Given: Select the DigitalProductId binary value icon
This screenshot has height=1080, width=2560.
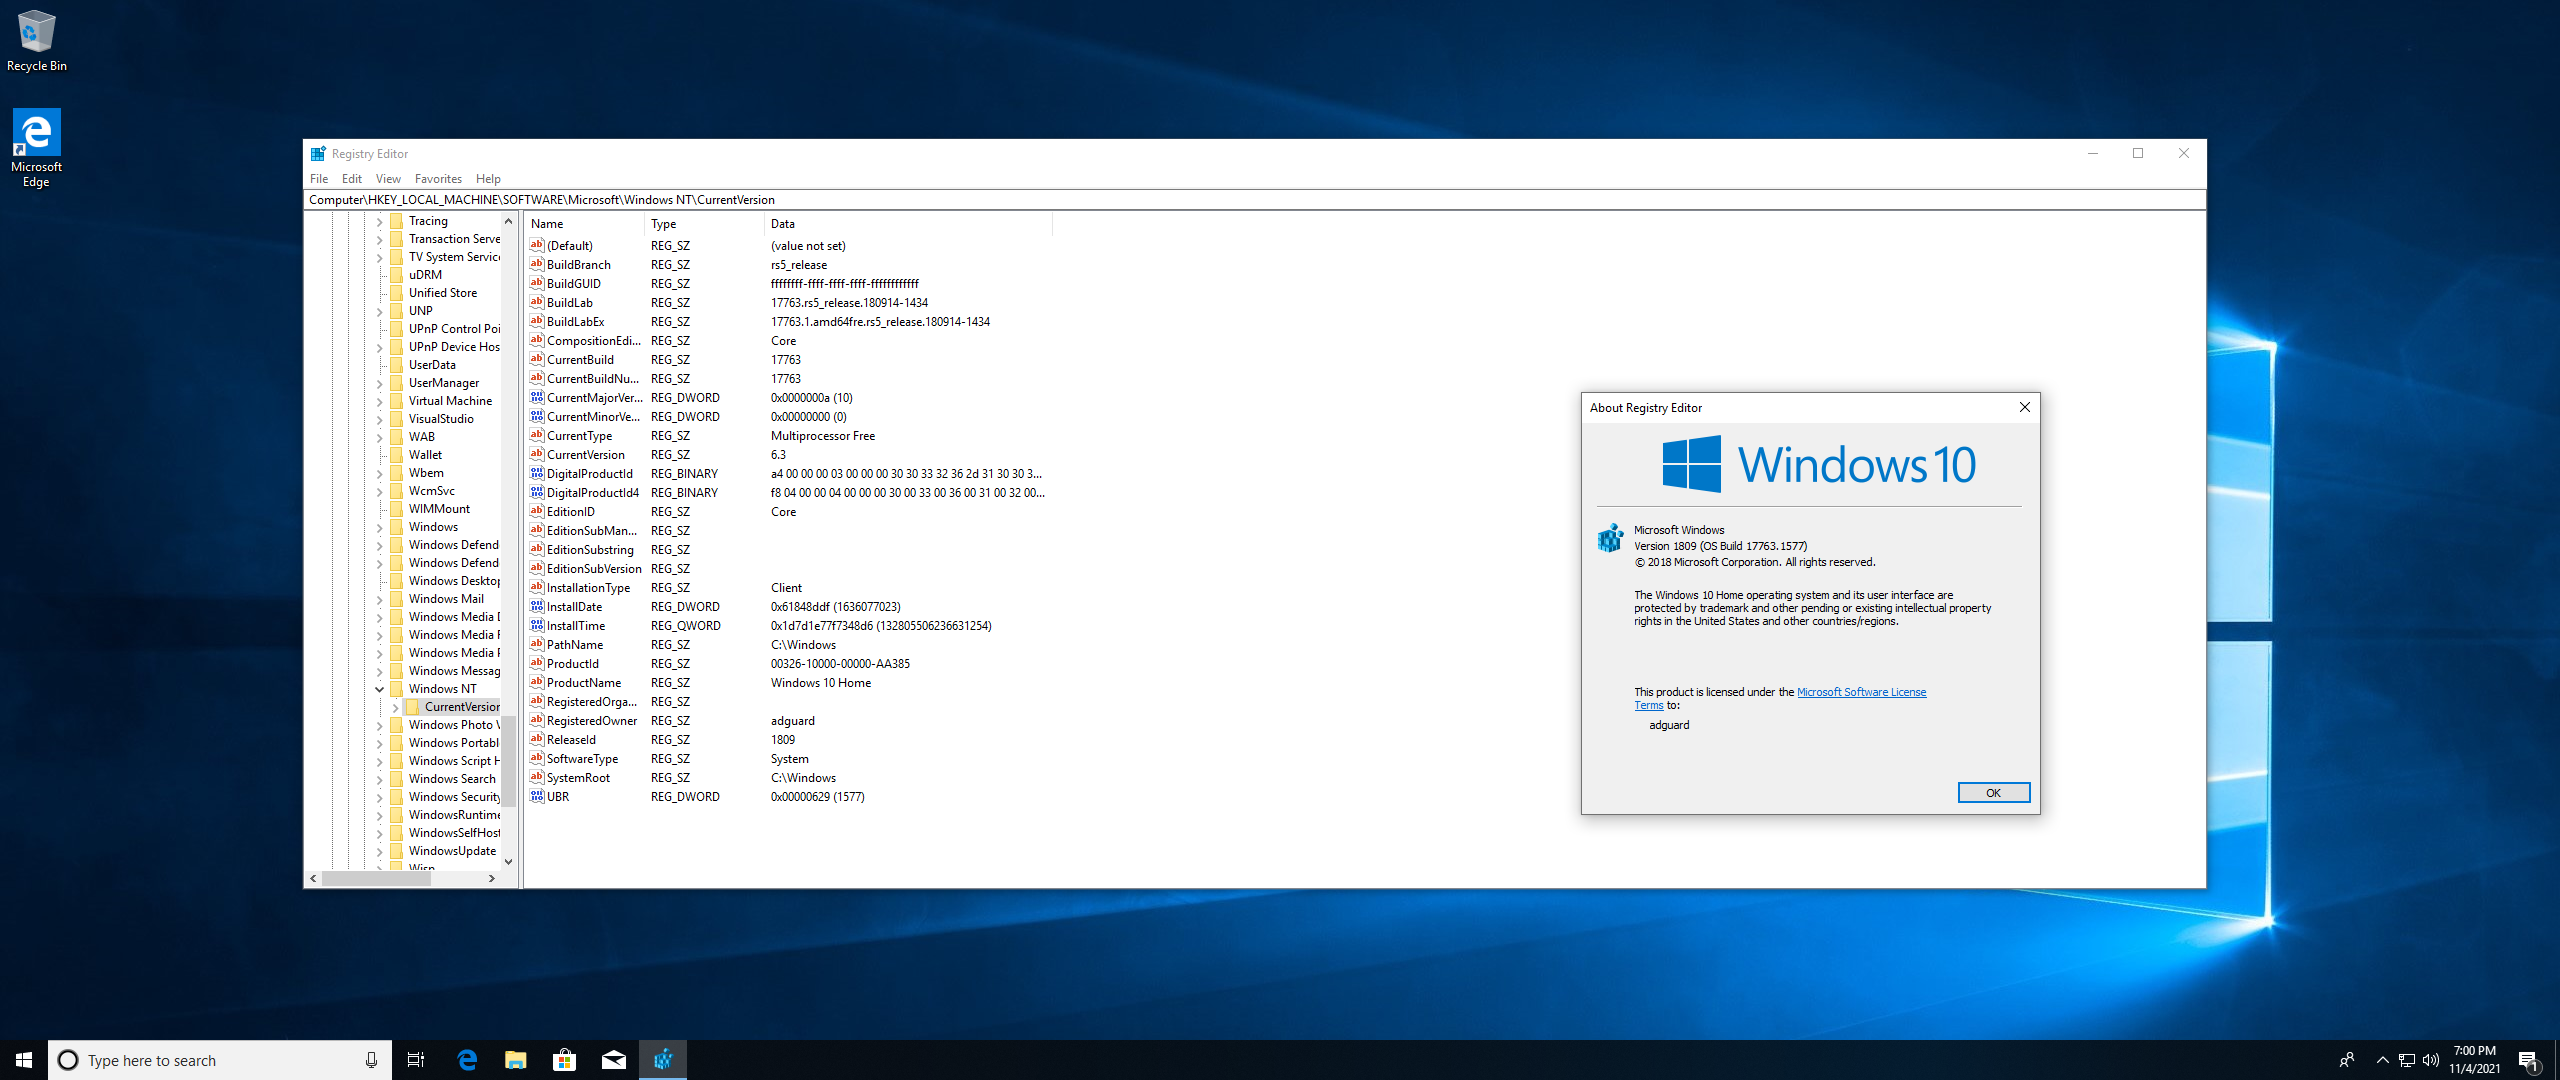Looking at the screenshot, I should (537, 473).
